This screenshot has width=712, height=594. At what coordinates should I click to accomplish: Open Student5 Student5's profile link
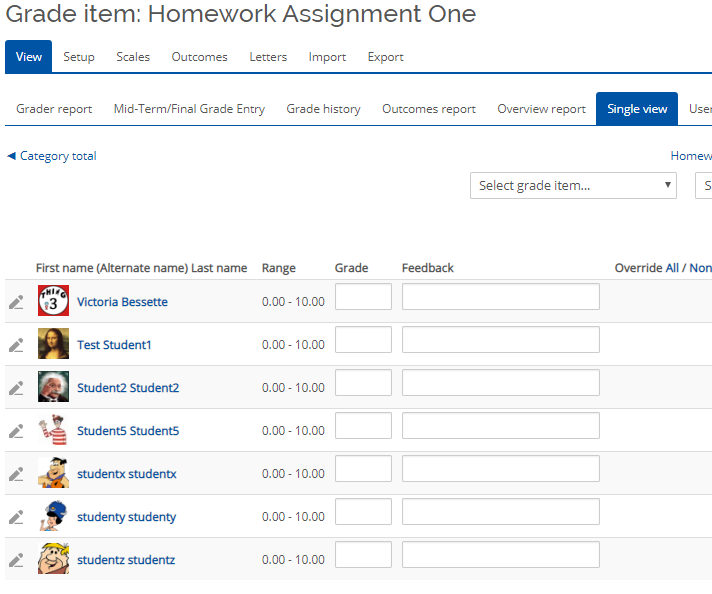click(x=128, y=431)
